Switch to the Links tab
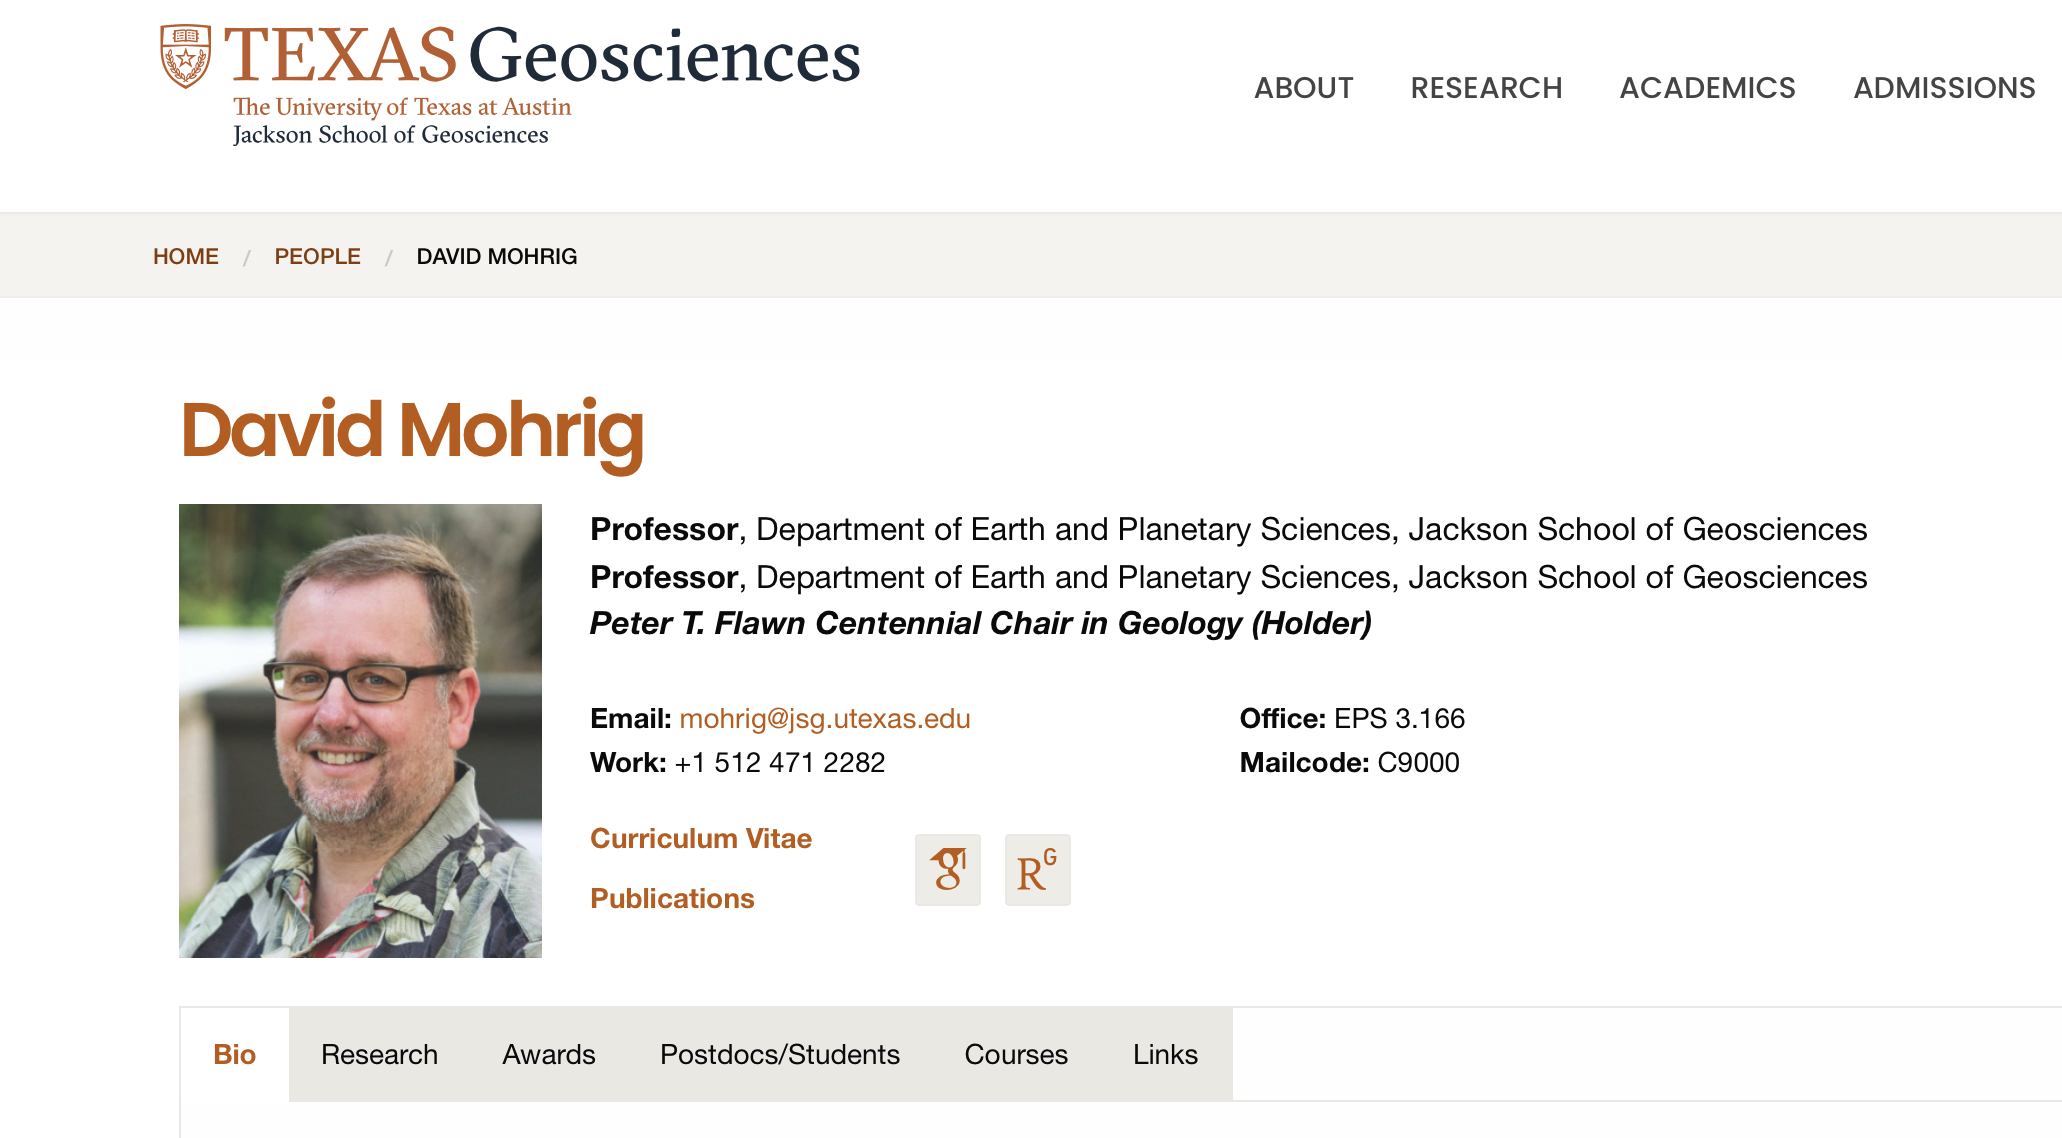Image resolution: width=2062 pixels, height=1138 pixels. coord(1165,1054)
